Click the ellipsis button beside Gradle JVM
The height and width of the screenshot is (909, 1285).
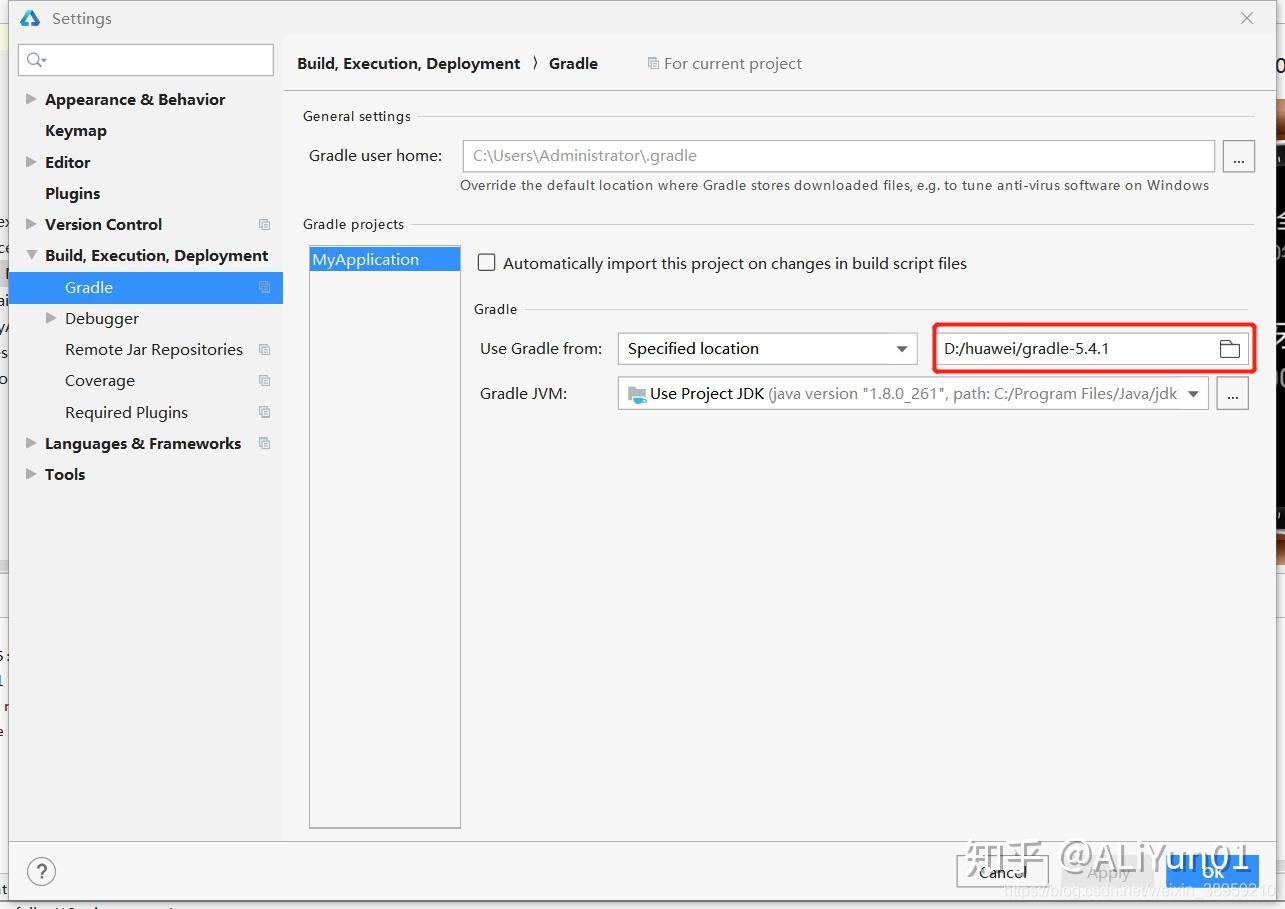point(1232,394)
